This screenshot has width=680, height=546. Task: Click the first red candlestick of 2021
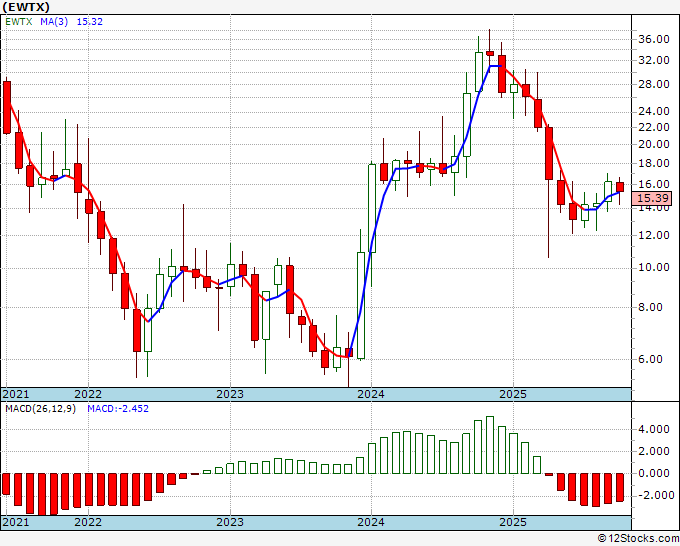click(7, 108)
